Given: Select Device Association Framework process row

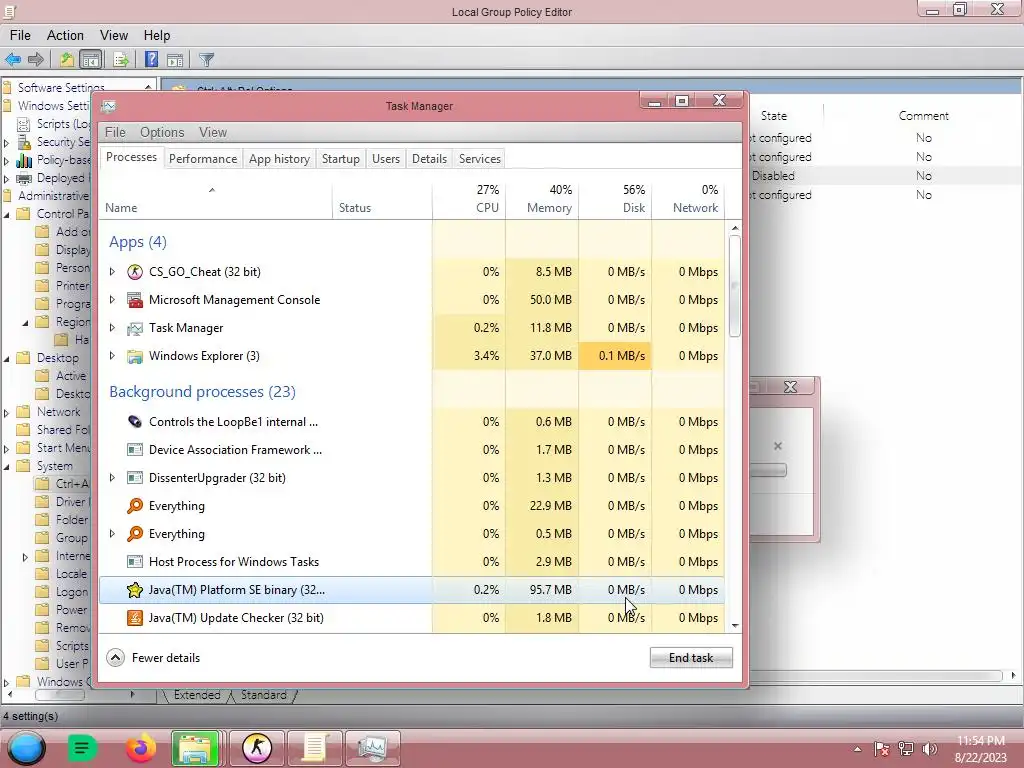Looking at the screenshot, I should [411, 450].
